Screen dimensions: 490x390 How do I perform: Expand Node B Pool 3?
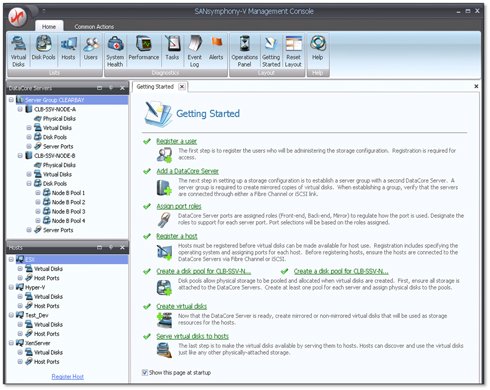38,211
